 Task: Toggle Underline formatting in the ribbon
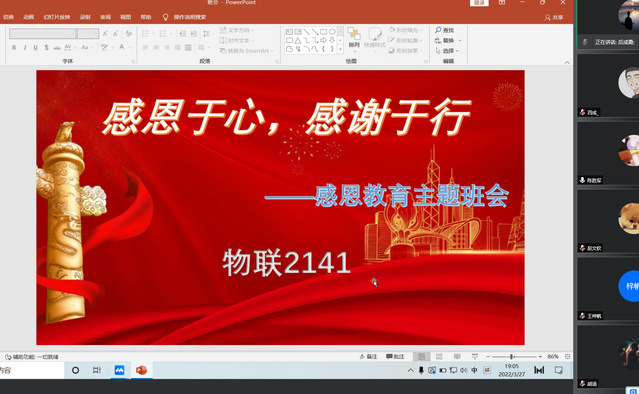35,48
